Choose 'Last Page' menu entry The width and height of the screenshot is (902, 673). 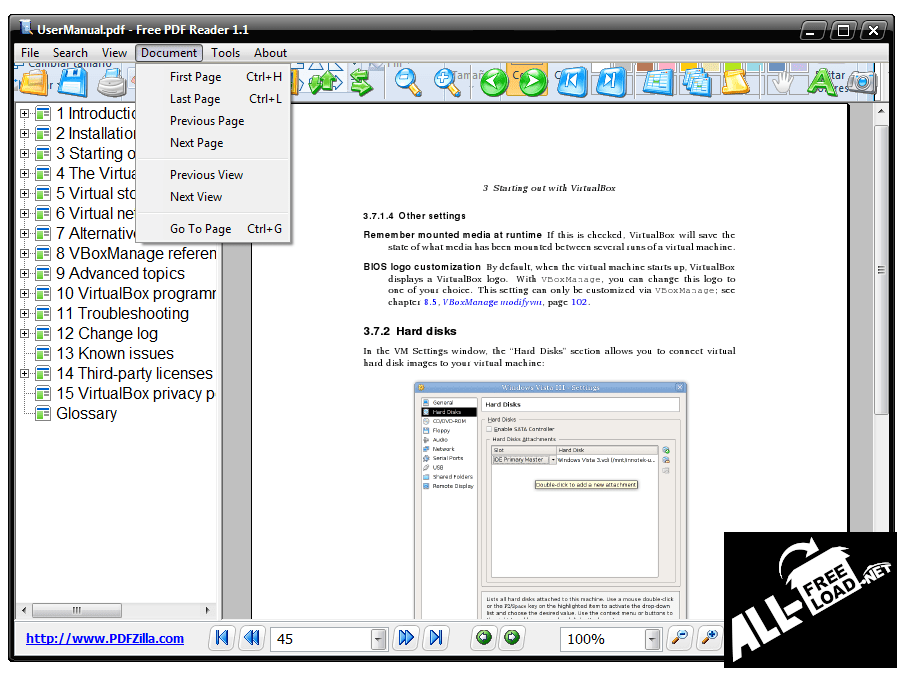point(195,99)
